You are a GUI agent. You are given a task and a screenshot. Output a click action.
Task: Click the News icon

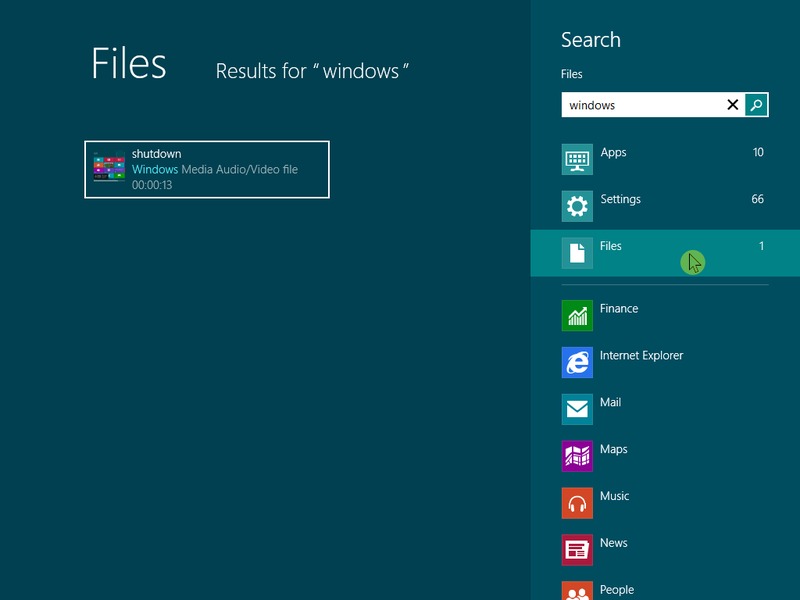pos(577,550)
